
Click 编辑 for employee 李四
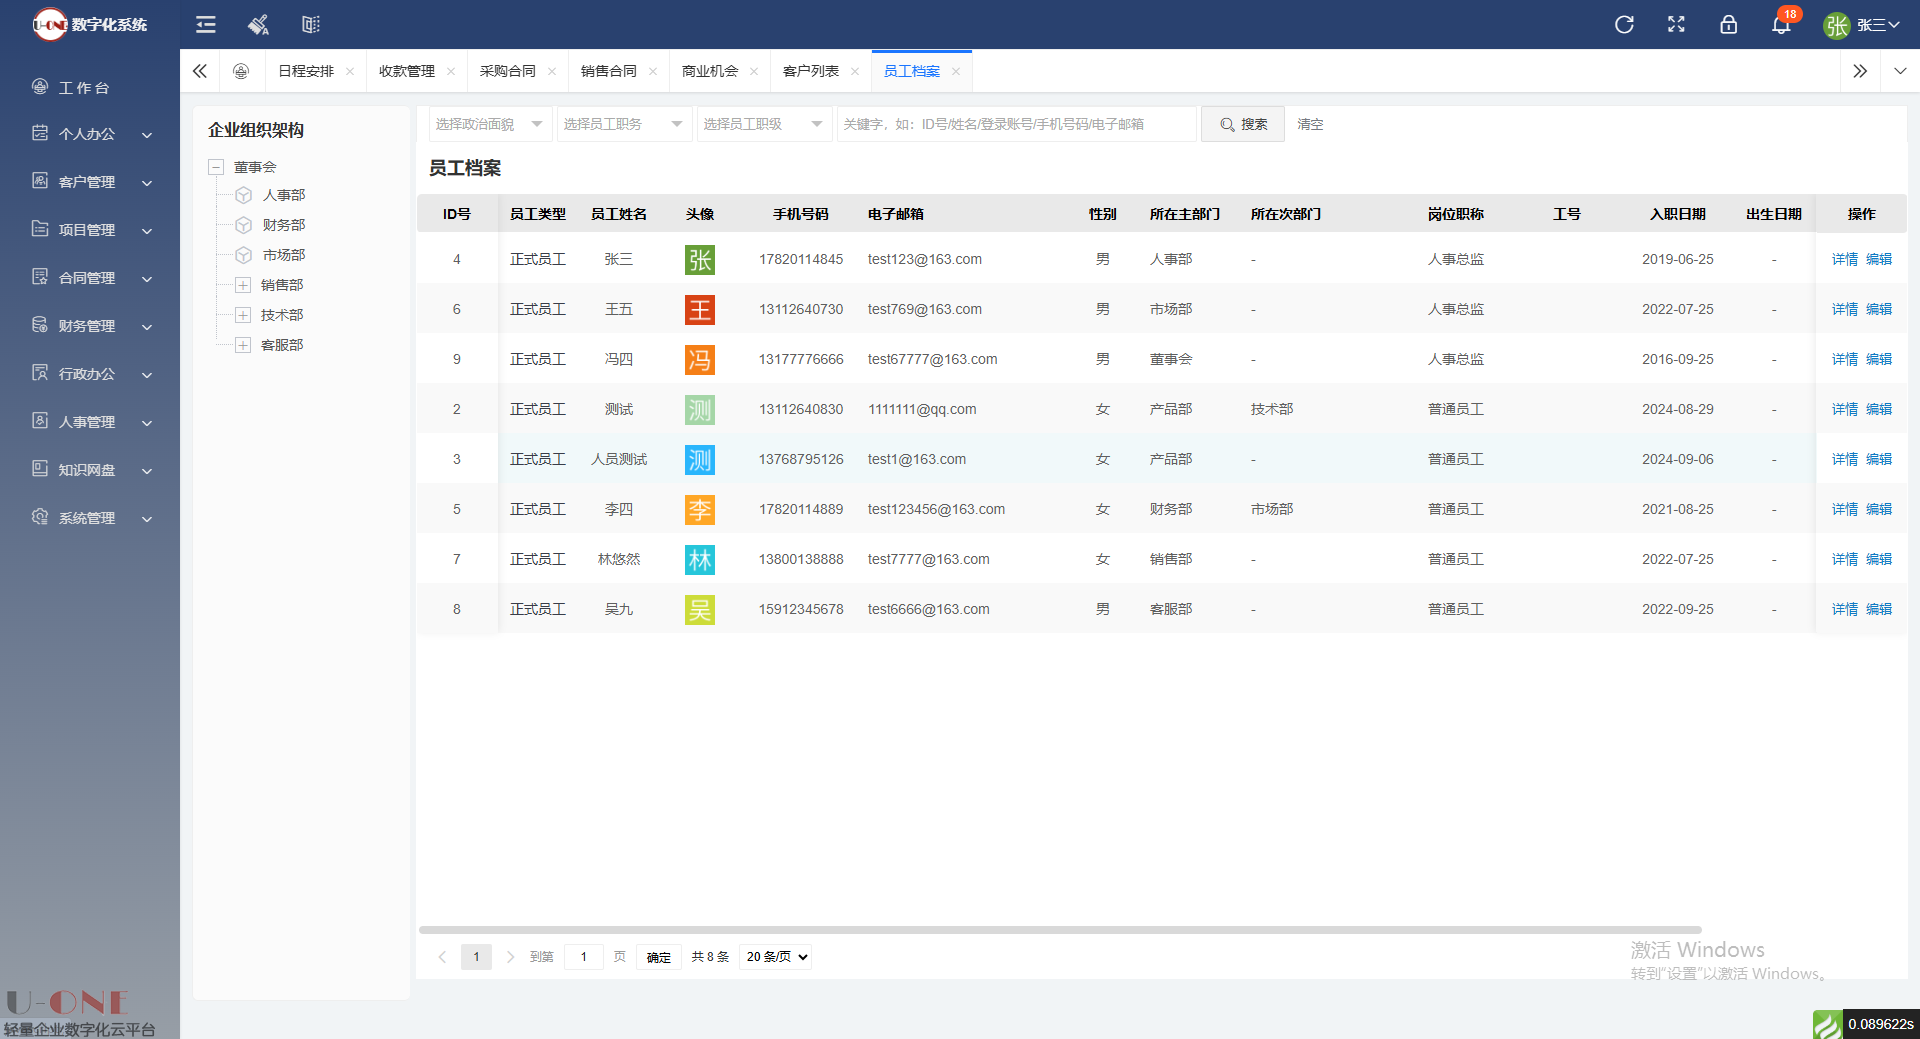tap(1879, 509)
